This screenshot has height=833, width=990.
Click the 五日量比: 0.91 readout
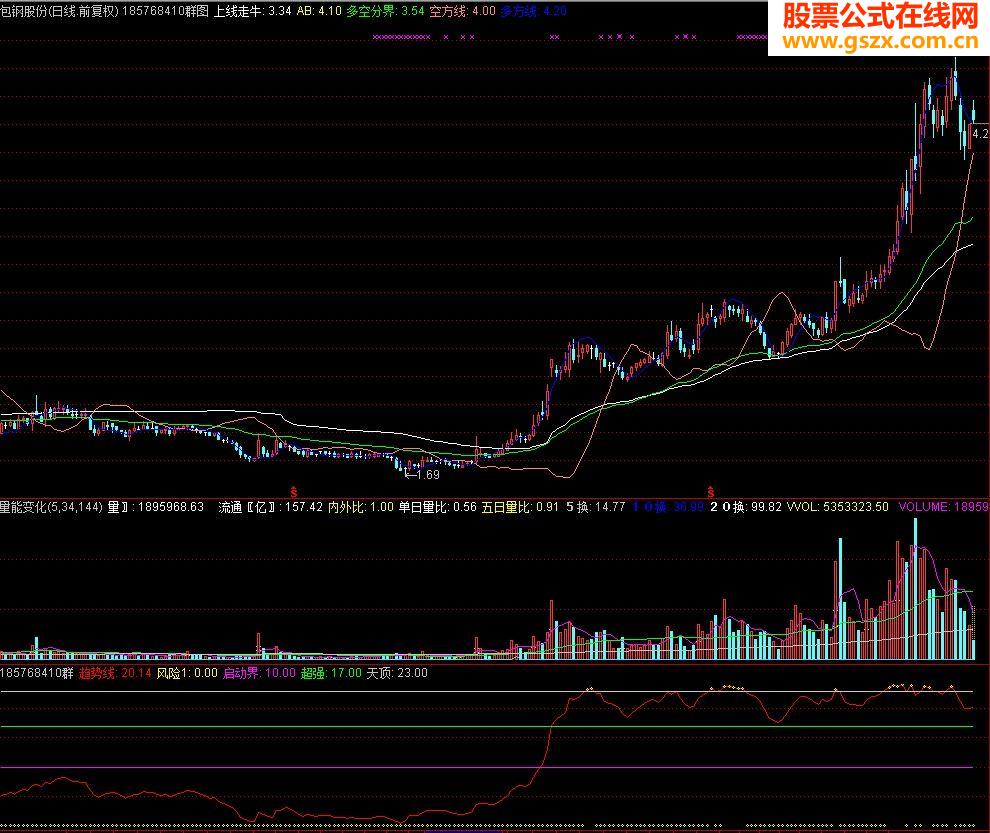pyautogui.click(x=520, y=507)
